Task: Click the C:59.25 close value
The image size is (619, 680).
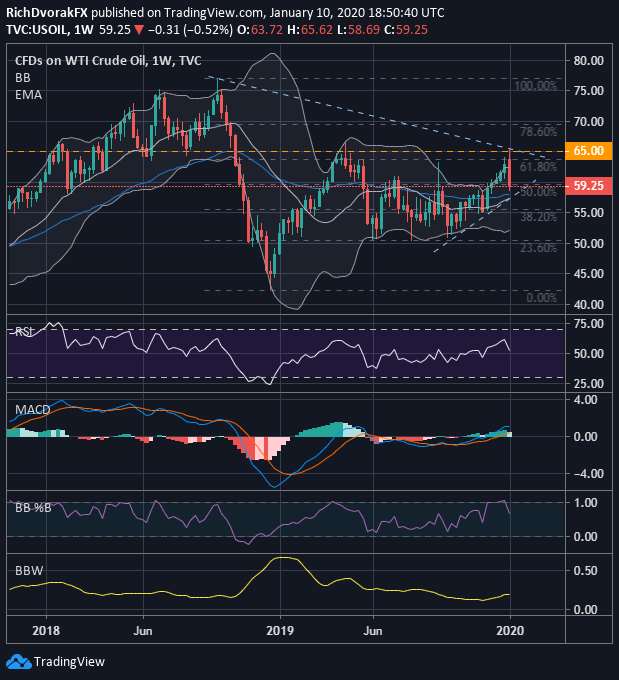Action: tap(406, 30)
